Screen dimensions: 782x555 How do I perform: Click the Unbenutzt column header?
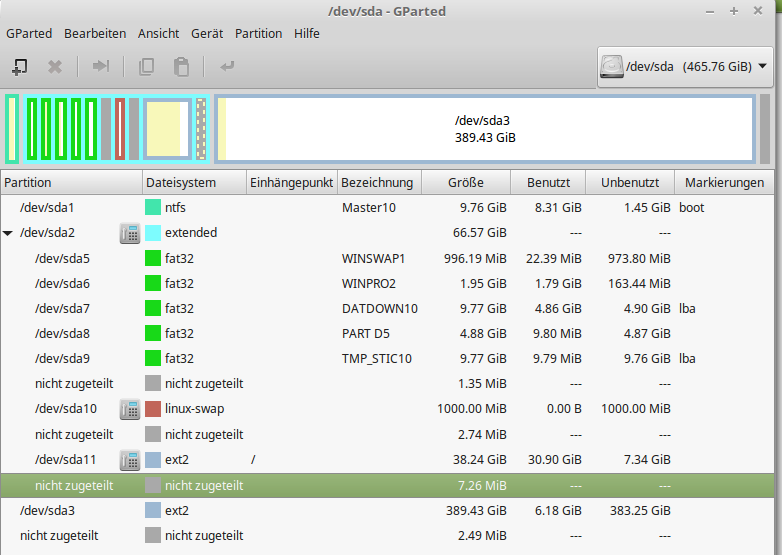(x=630, y=183)
